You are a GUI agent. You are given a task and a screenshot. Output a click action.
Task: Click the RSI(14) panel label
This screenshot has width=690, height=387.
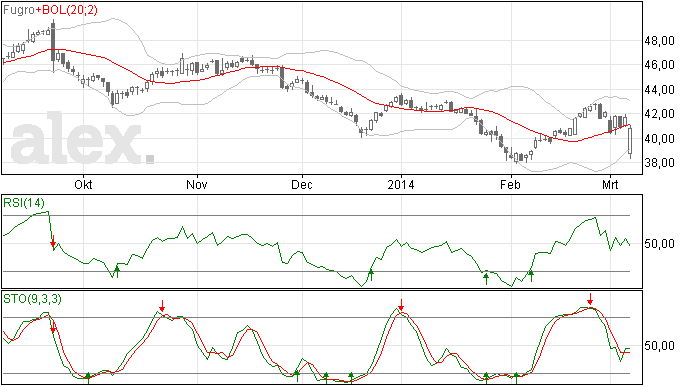coord(24,203)
